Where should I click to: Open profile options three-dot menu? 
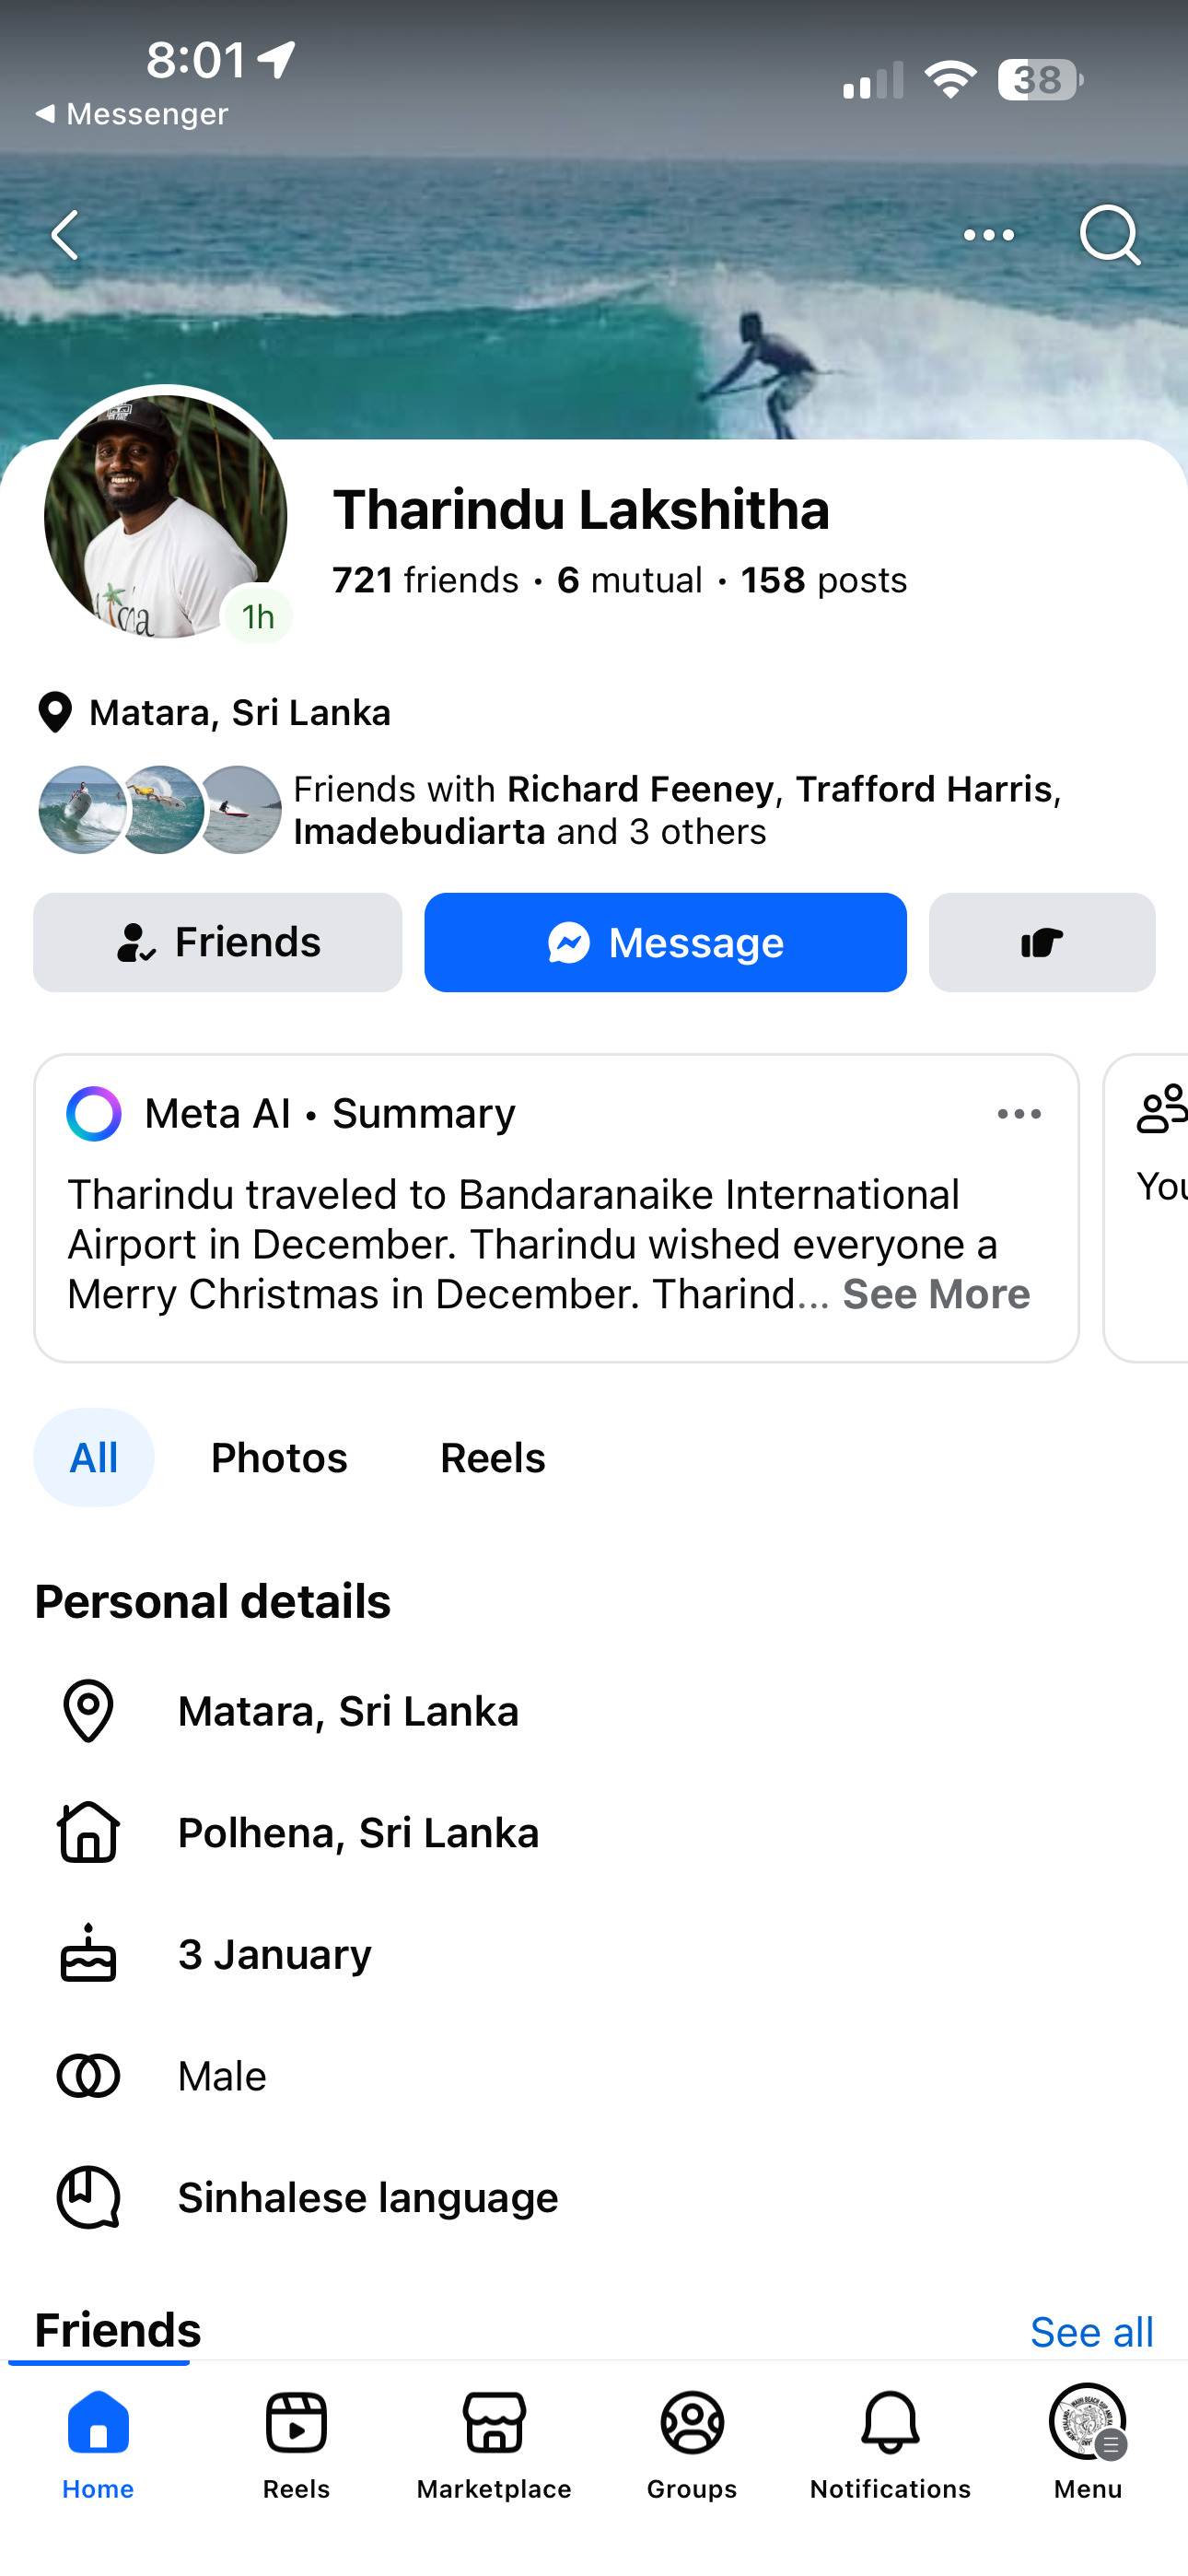988,236
